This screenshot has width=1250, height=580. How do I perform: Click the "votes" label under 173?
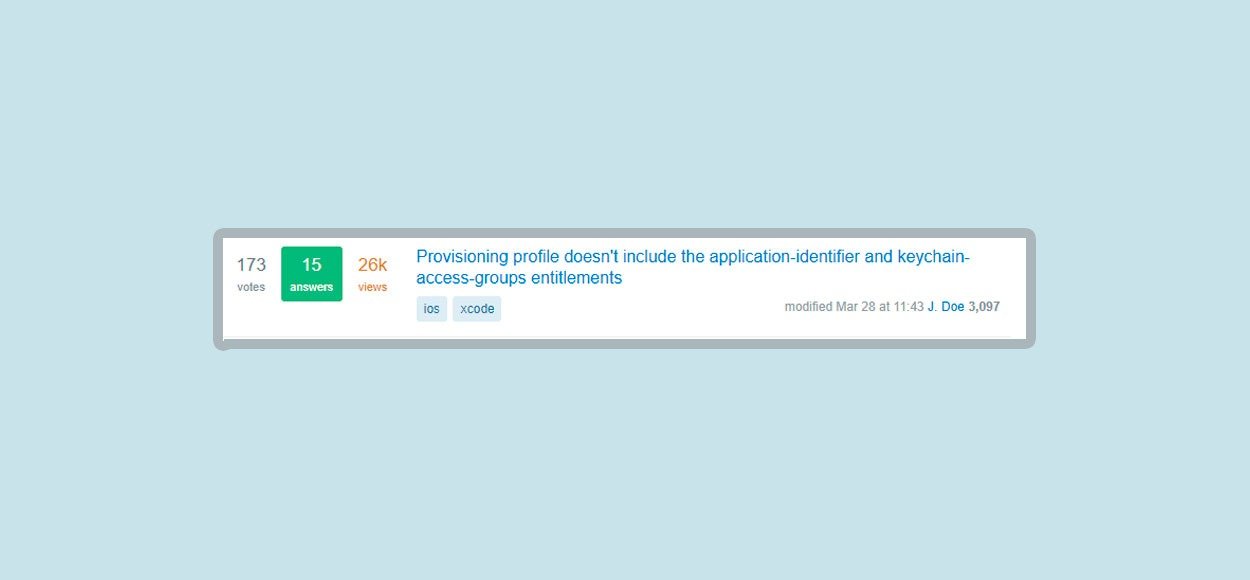(251, 287)
